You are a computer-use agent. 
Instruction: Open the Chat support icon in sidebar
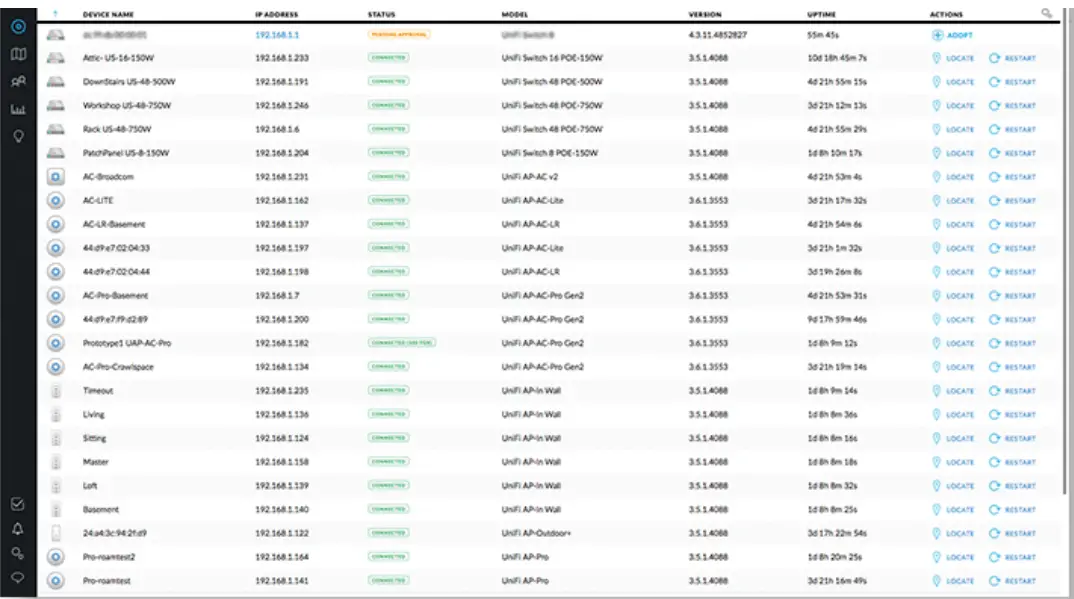coord(18,577)
